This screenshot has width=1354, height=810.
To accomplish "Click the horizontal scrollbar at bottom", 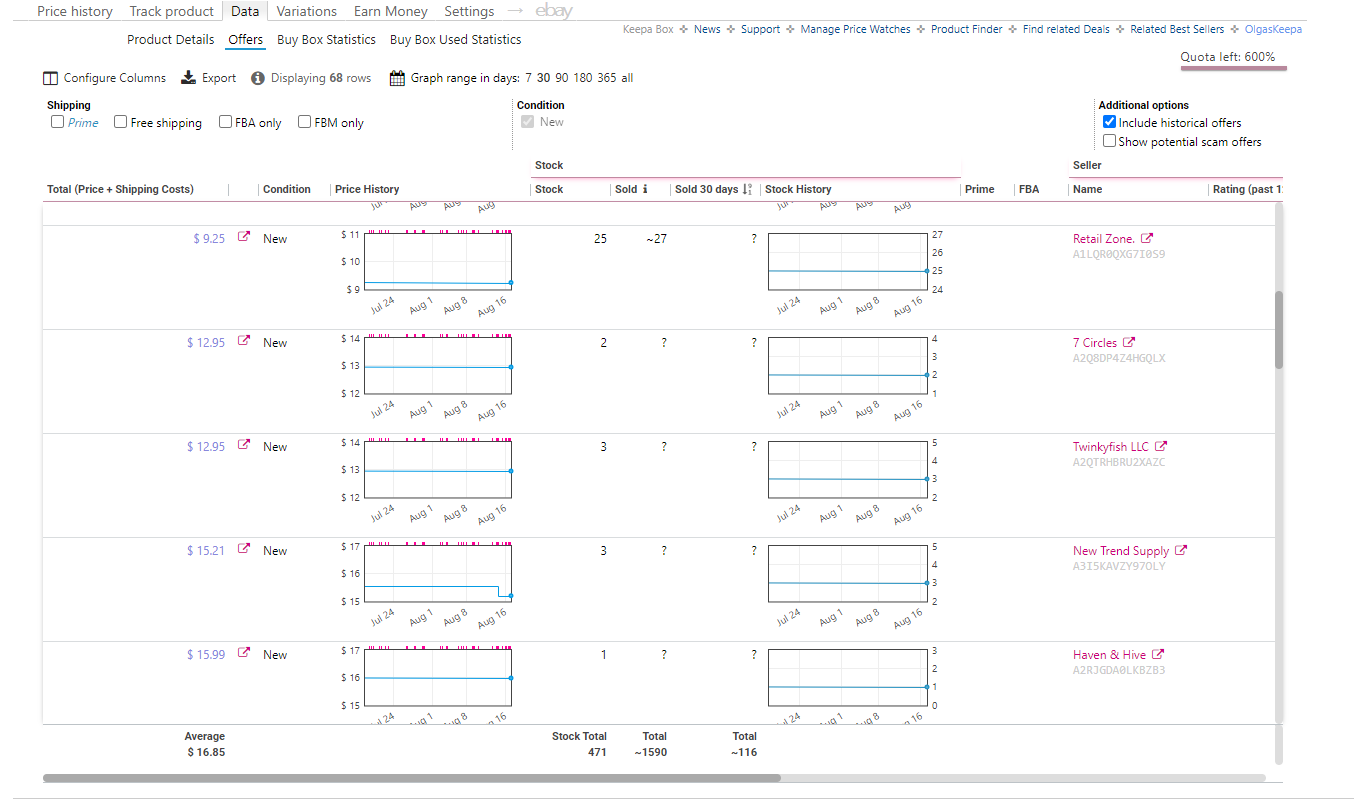I will point(411,777).
